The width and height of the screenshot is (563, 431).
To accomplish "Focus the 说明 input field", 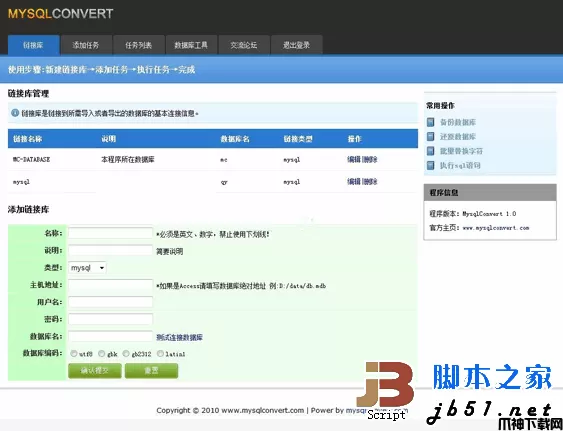I will (111, 250).
